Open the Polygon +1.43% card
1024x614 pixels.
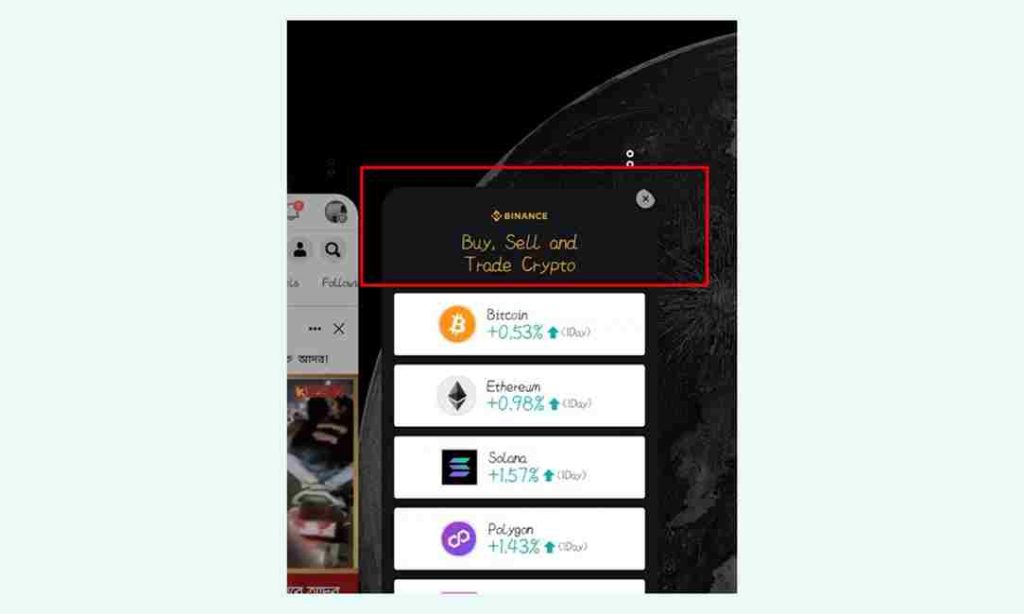[519, 539]
